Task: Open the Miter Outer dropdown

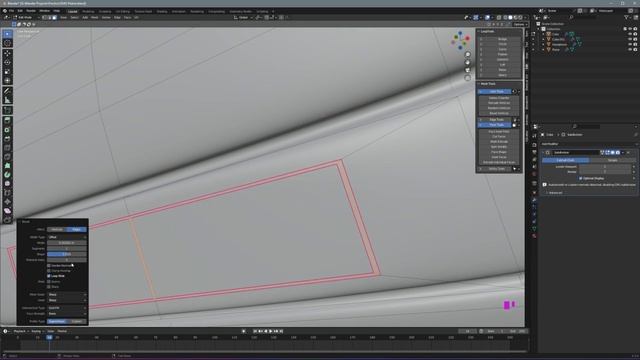Action: (67, 294)
